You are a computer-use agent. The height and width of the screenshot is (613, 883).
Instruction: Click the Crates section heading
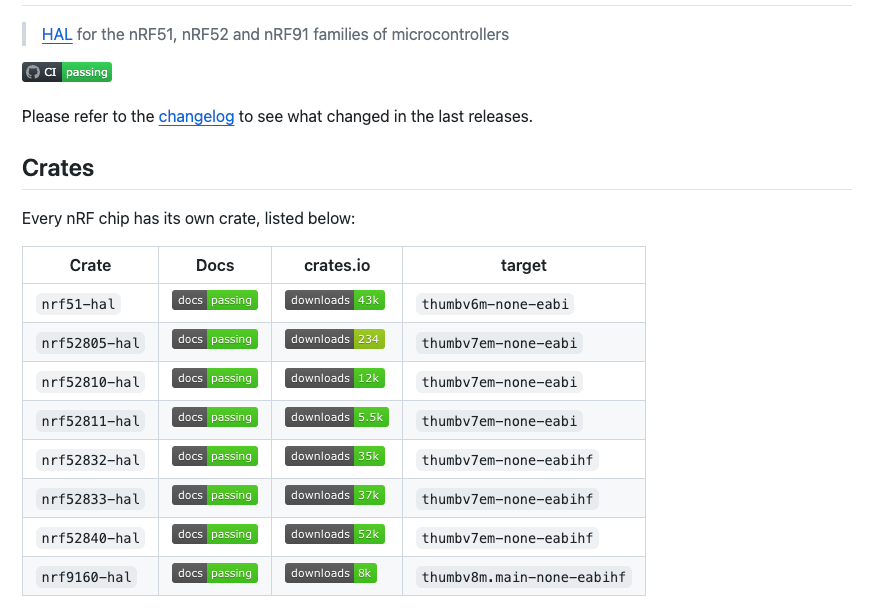click(x=58, y=168)
